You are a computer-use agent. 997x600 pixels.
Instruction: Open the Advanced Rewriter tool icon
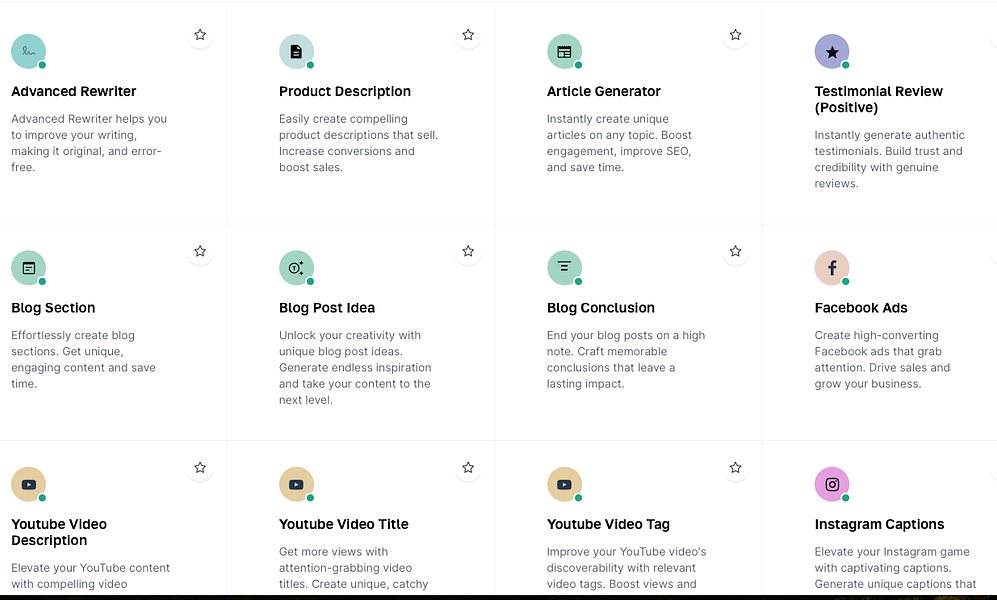pos(29,51)
